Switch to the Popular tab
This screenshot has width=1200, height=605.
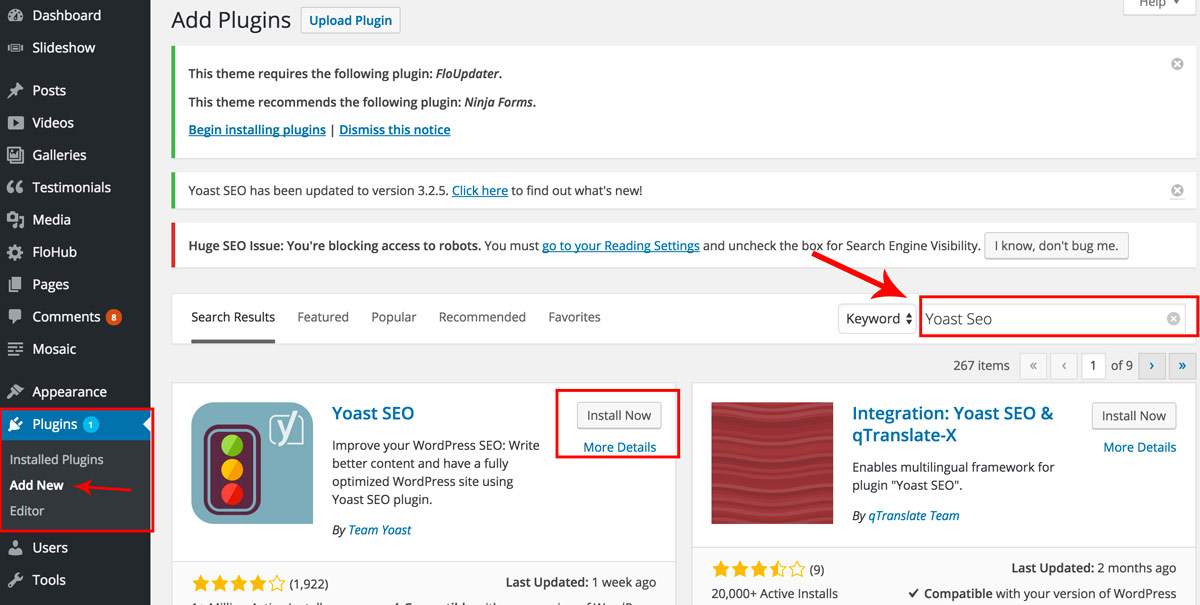[x=393, y=317]
